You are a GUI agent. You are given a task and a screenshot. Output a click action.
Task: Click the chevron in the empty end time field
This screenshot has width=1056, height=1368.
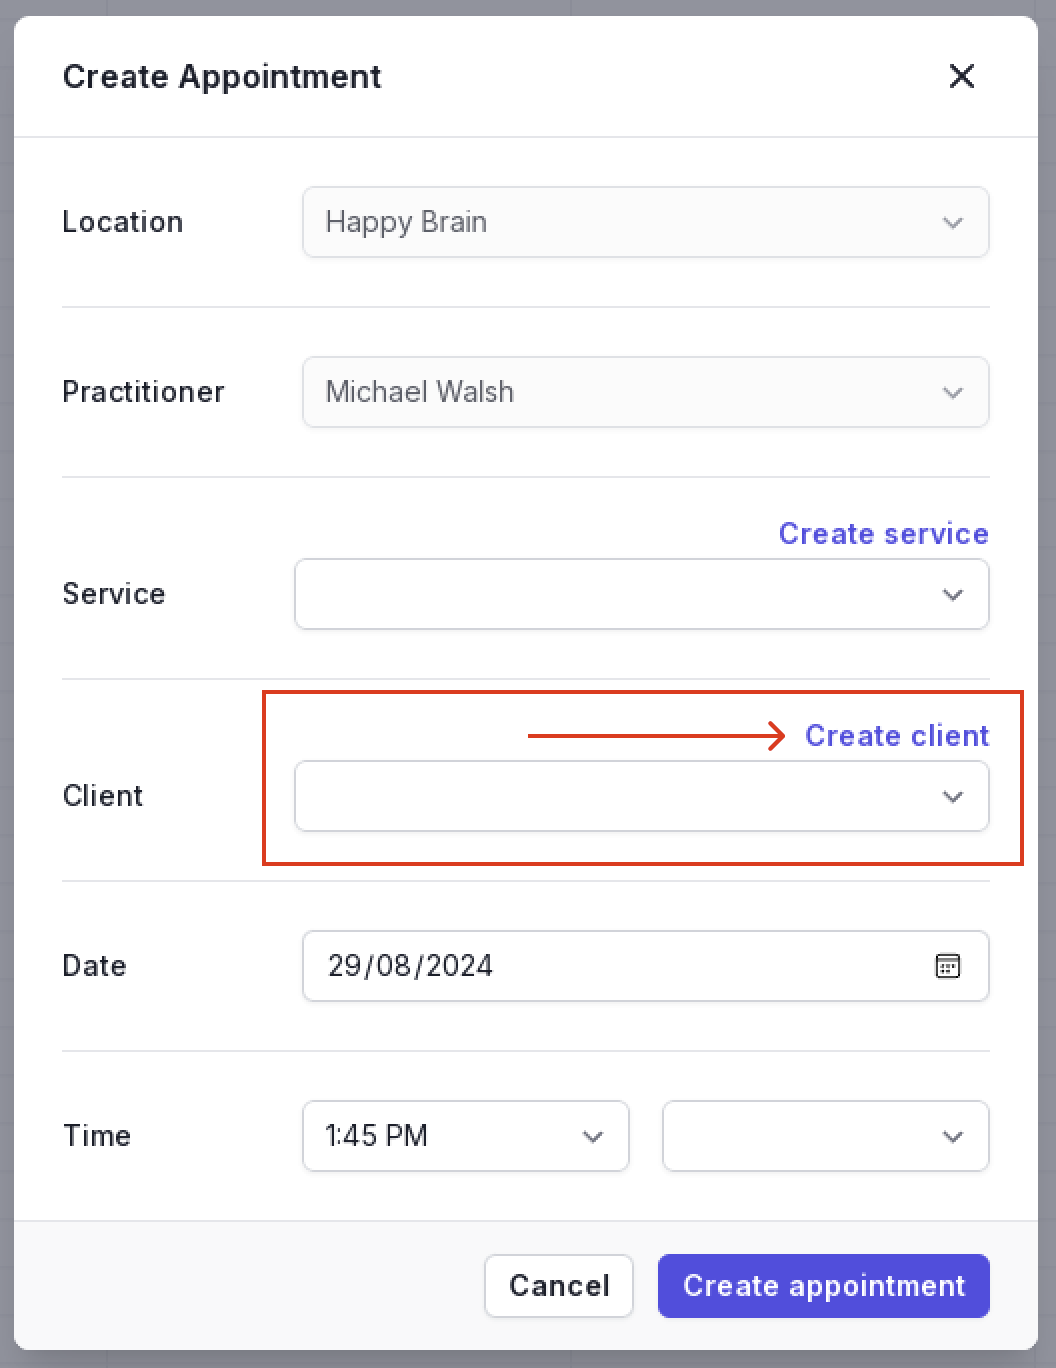952,1137
